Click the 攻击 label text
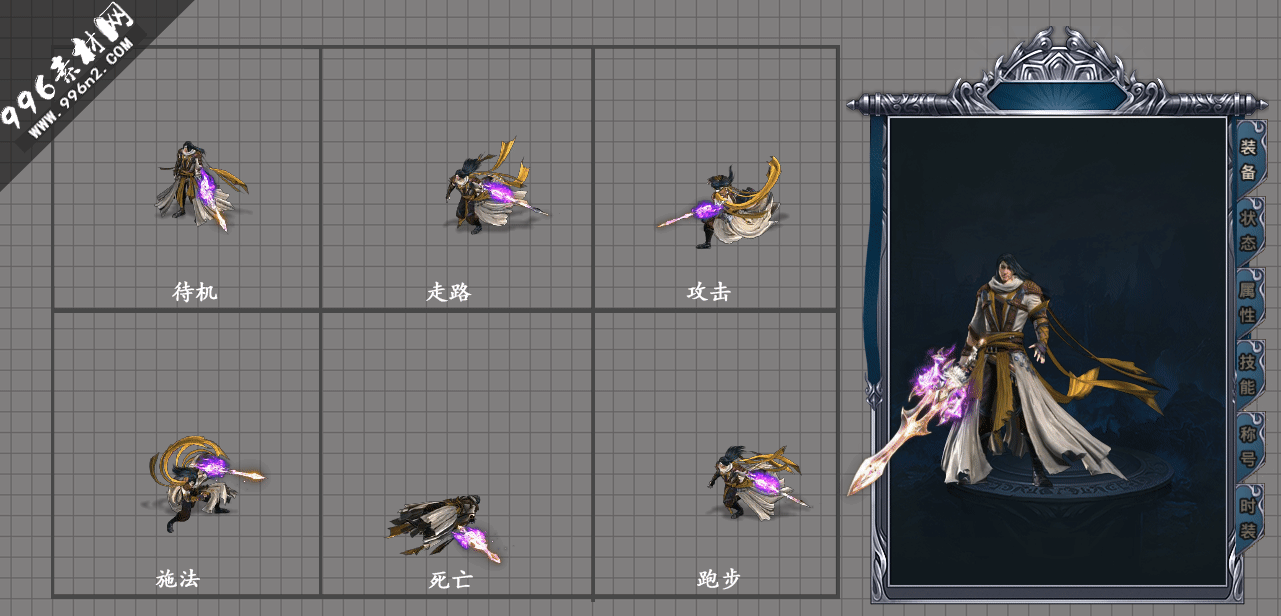This screenshot has height=616, width=1281. [x=709, y=292]
